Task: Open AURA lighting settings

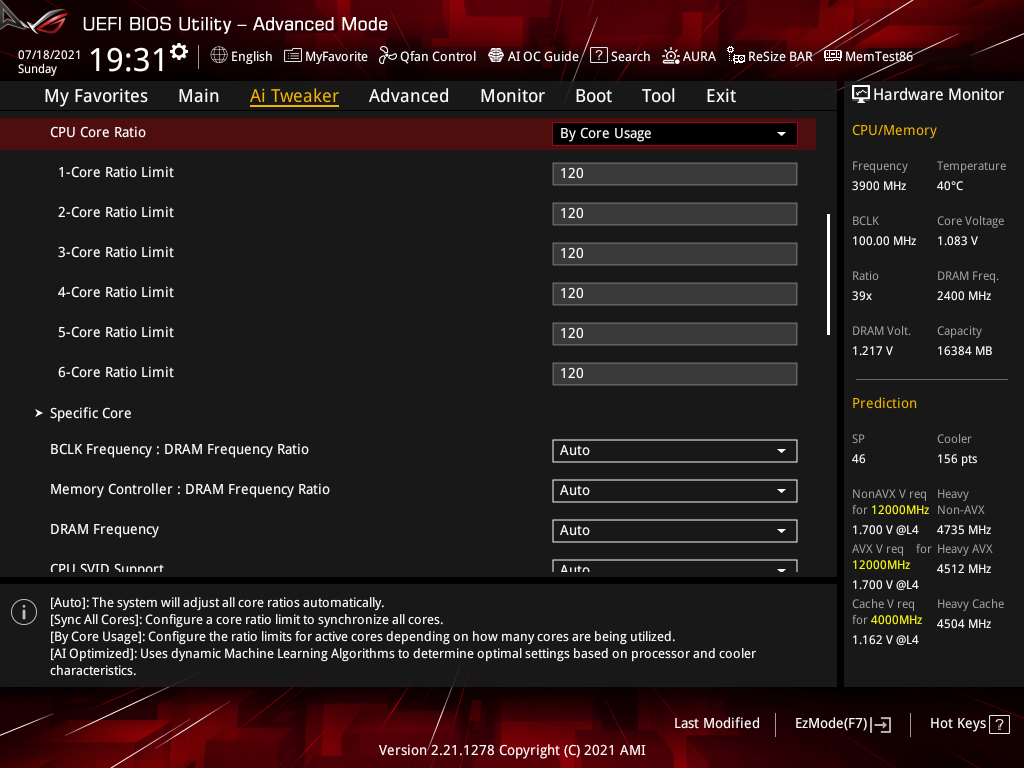Action: pos(689,56)
